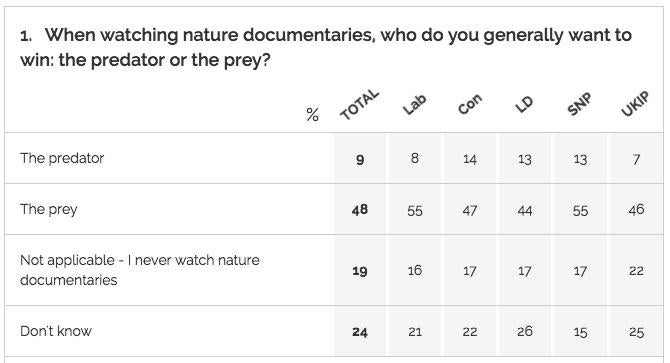Screen dimensions: 670x363
Task: Click the "Don't know" row label
Action: 56,331
